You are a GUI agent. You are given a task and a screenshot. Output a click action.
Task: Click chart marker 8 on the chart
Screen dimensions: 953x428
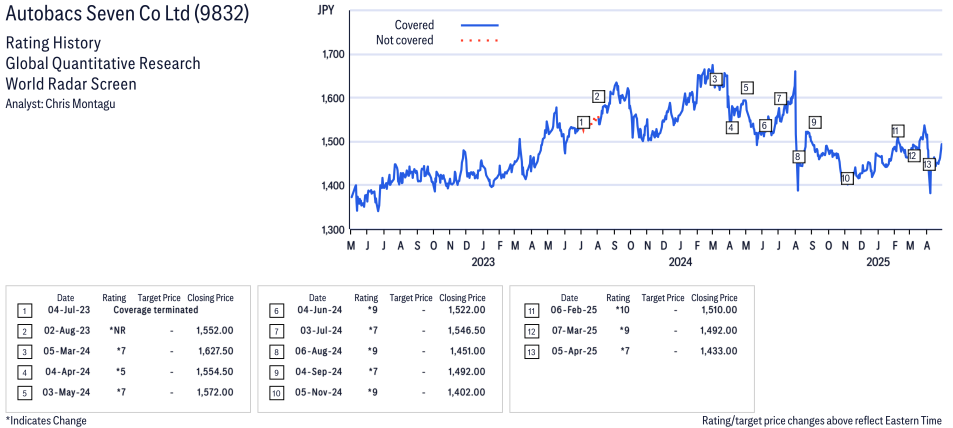799,157
